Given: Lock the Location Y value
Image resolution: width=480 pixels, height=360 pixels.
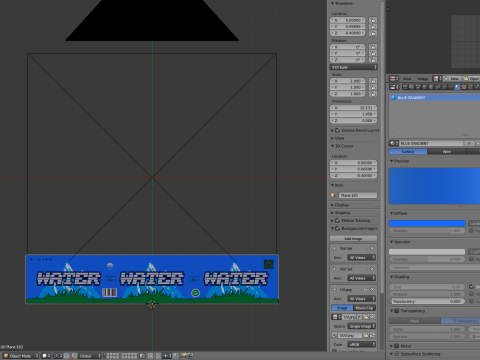Looking at the screenshot, I should 373,27.
